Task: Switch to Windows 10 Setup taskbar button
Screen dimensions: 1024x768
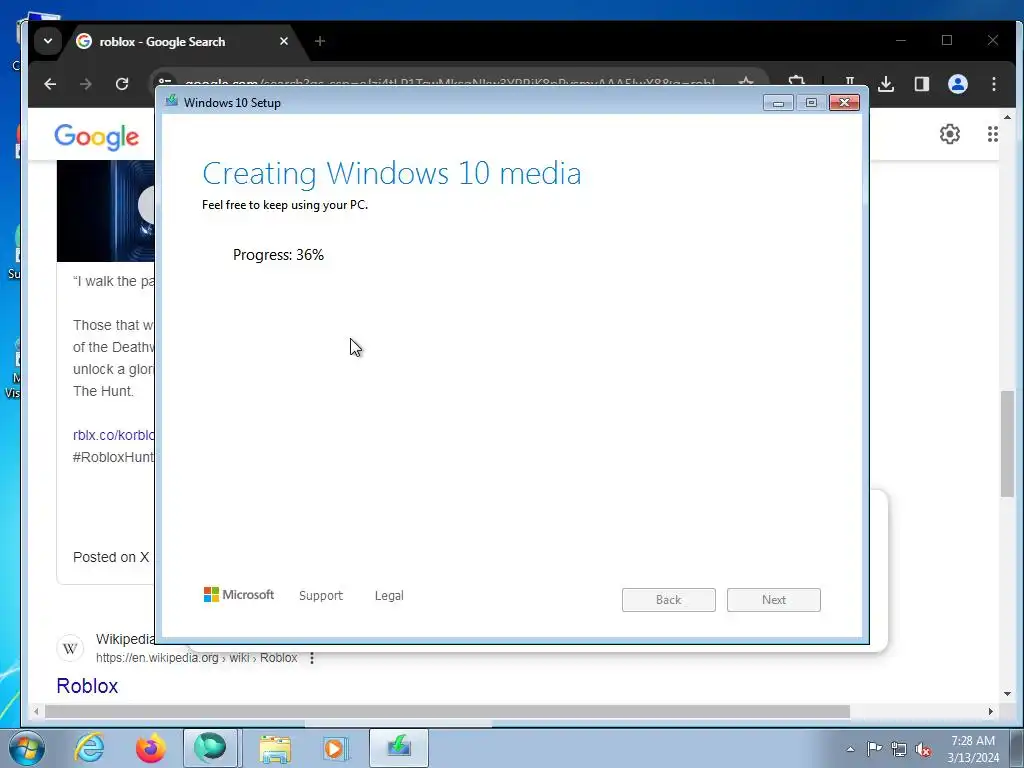Action: point(399,748)
